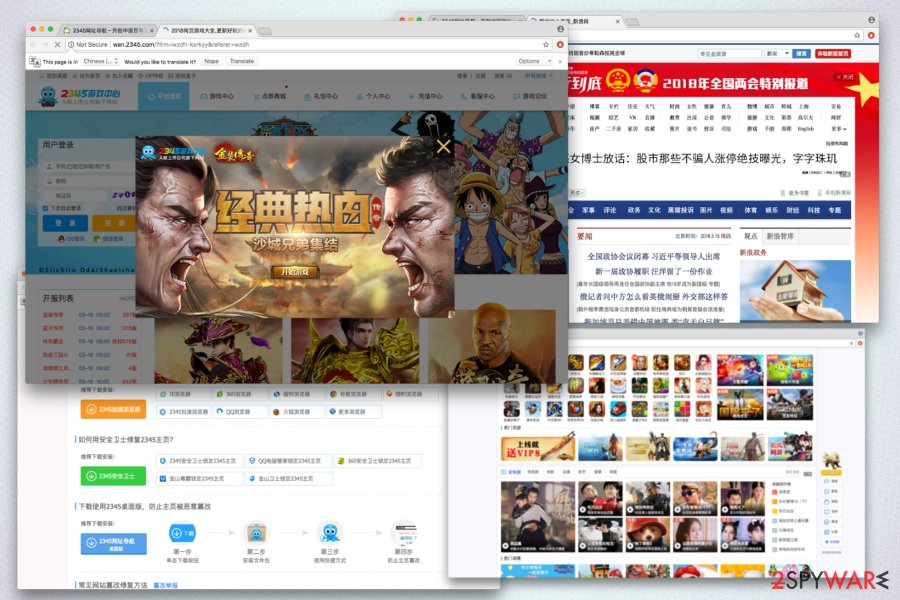Open the 全国政协会议闭幕 news headline
The height and width of the screenshot is (600, 900).
653,256
